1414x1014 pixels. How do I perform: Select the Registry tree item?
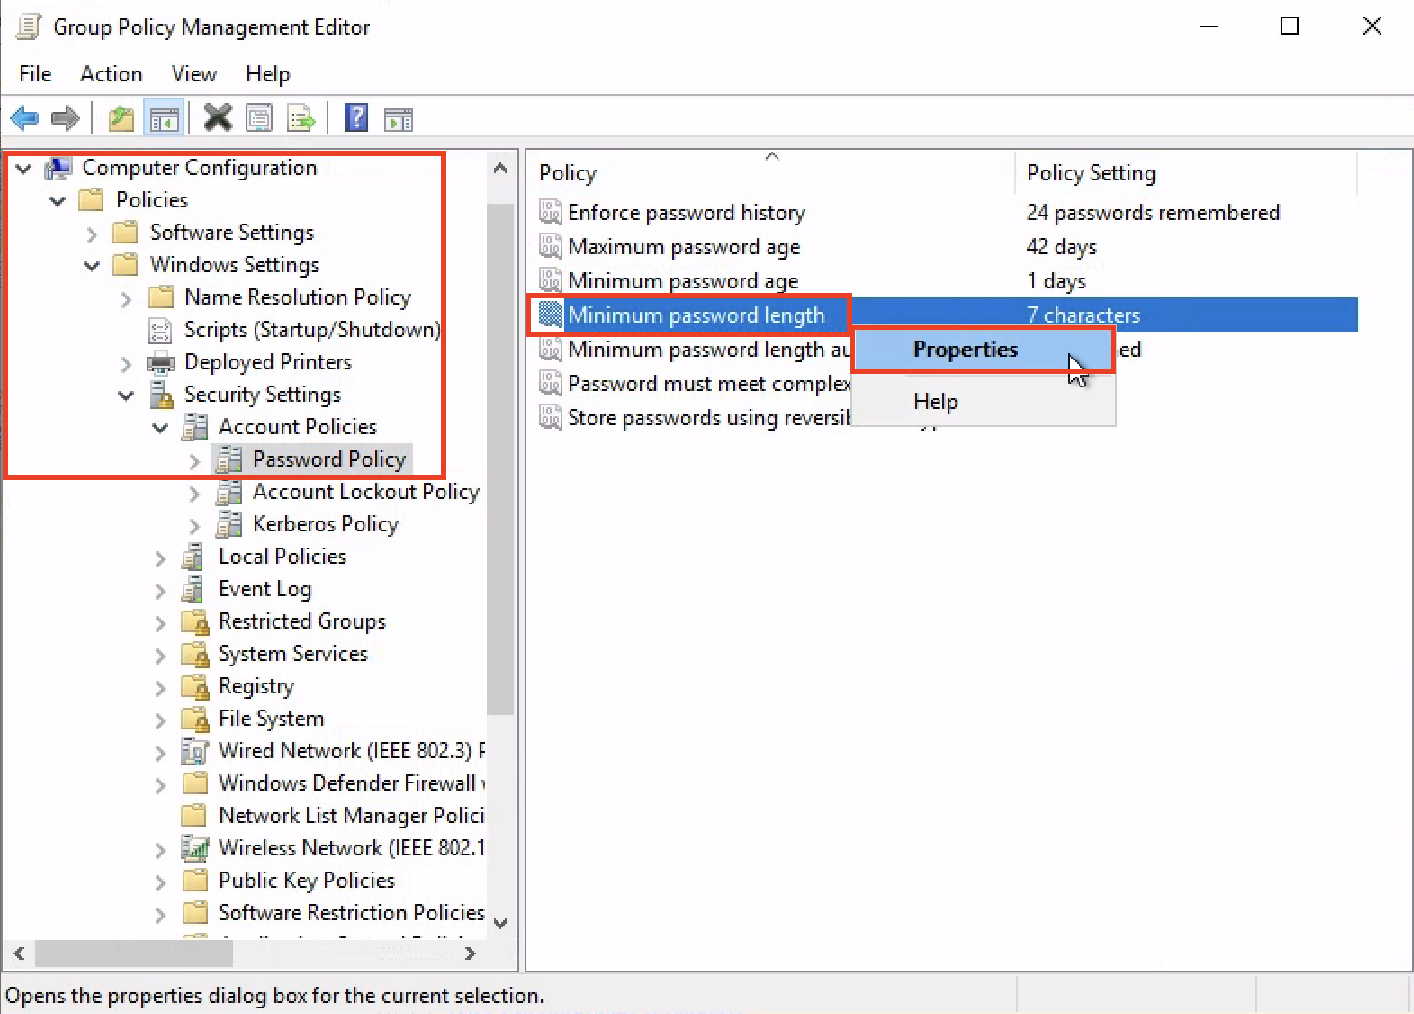coord(256,686)
